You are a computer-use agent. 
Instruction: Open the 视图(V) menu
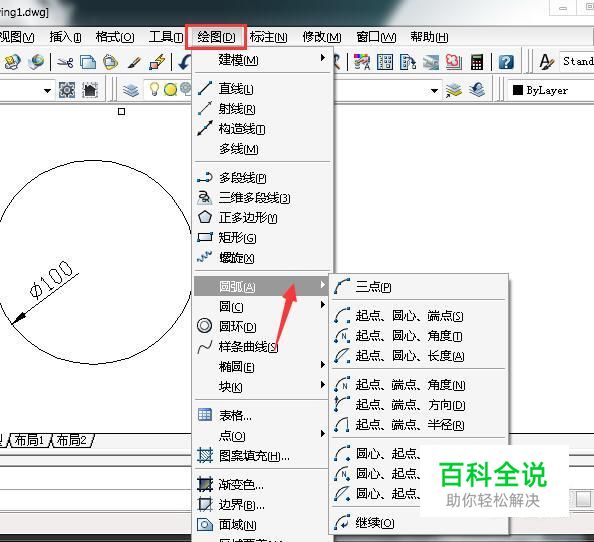pyautogui.click(x=17, y=37)
